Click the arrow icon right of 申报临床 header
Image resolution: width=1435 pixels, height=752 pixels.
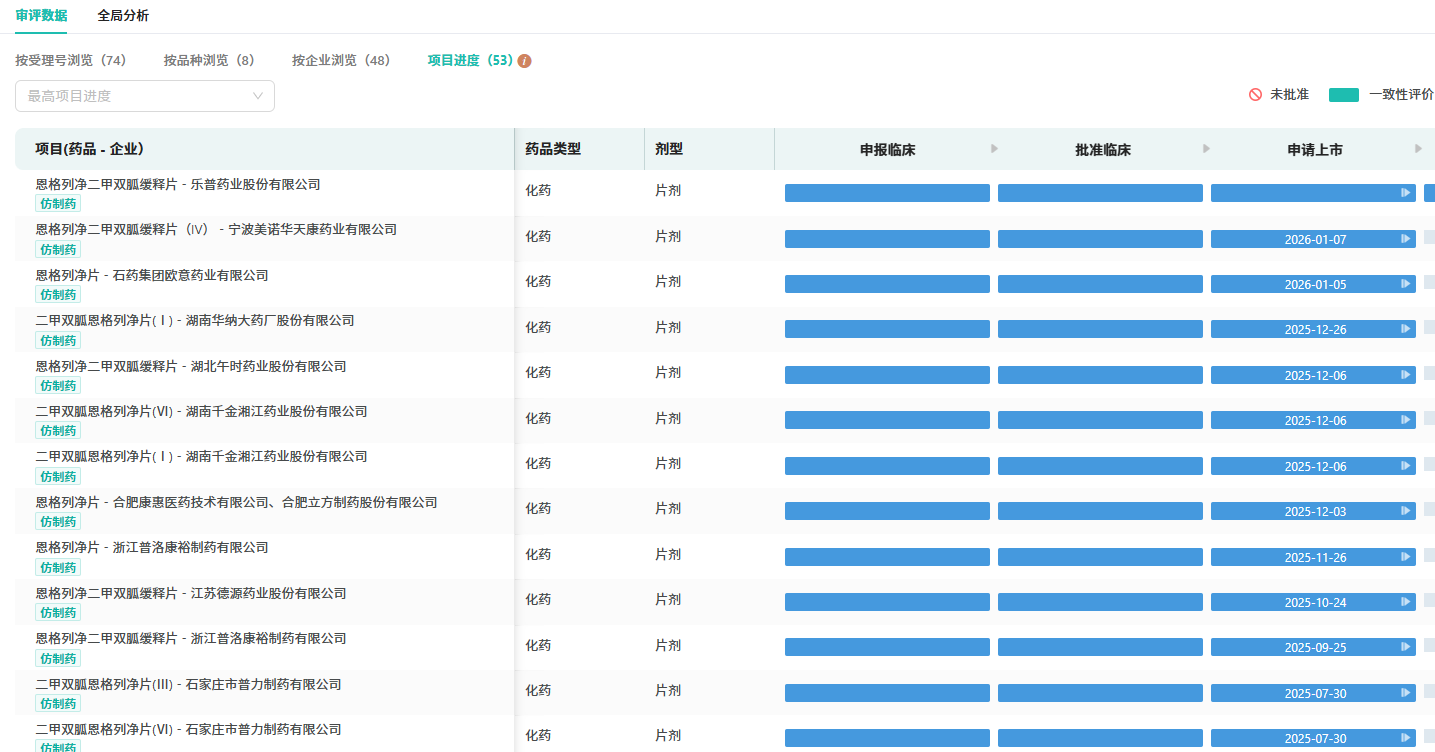coord(994,149)
